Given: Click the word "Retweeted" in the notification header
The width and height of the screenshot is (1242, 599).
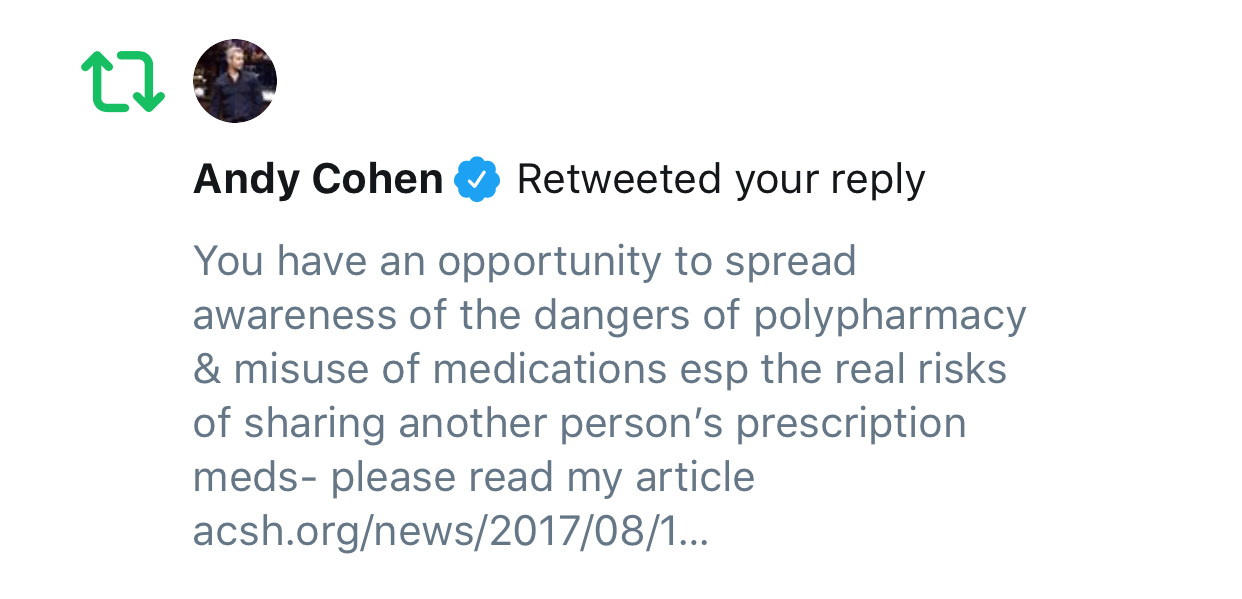Looking at the screenshot, I should 619,180.
